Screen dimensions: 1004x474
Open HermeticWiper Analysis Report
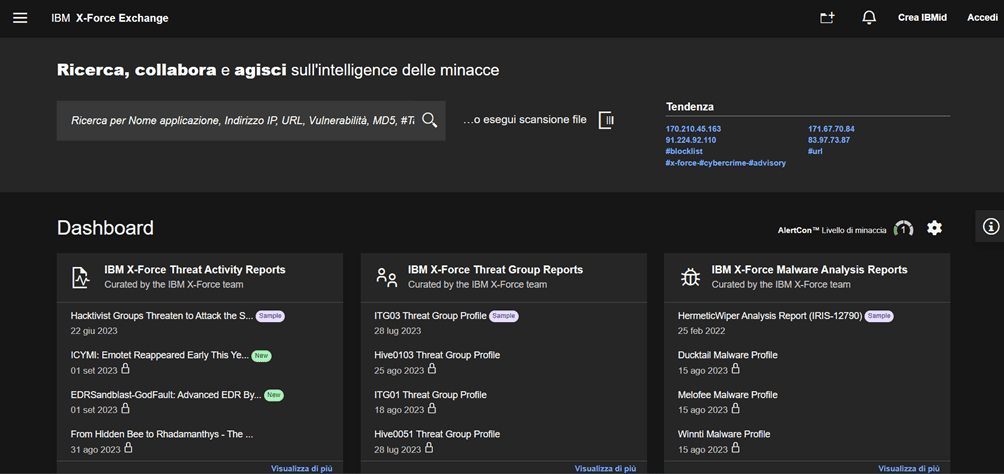[x=770, y=316]
